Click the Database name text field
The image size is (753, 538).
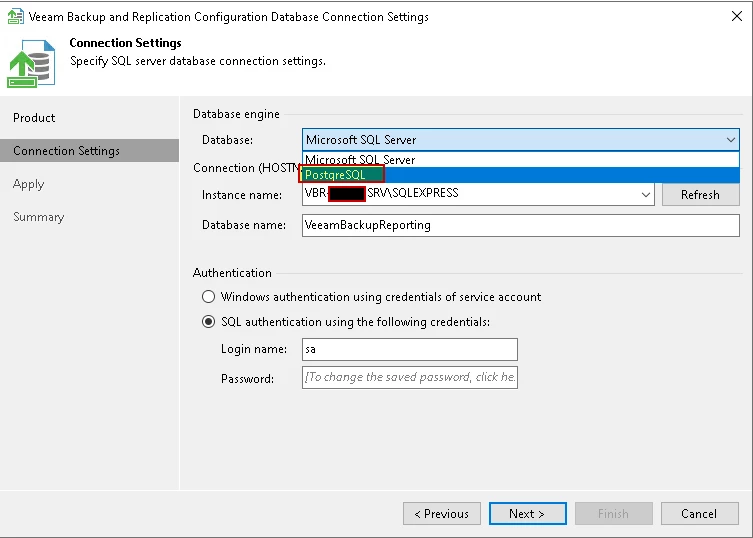[520, 226]
